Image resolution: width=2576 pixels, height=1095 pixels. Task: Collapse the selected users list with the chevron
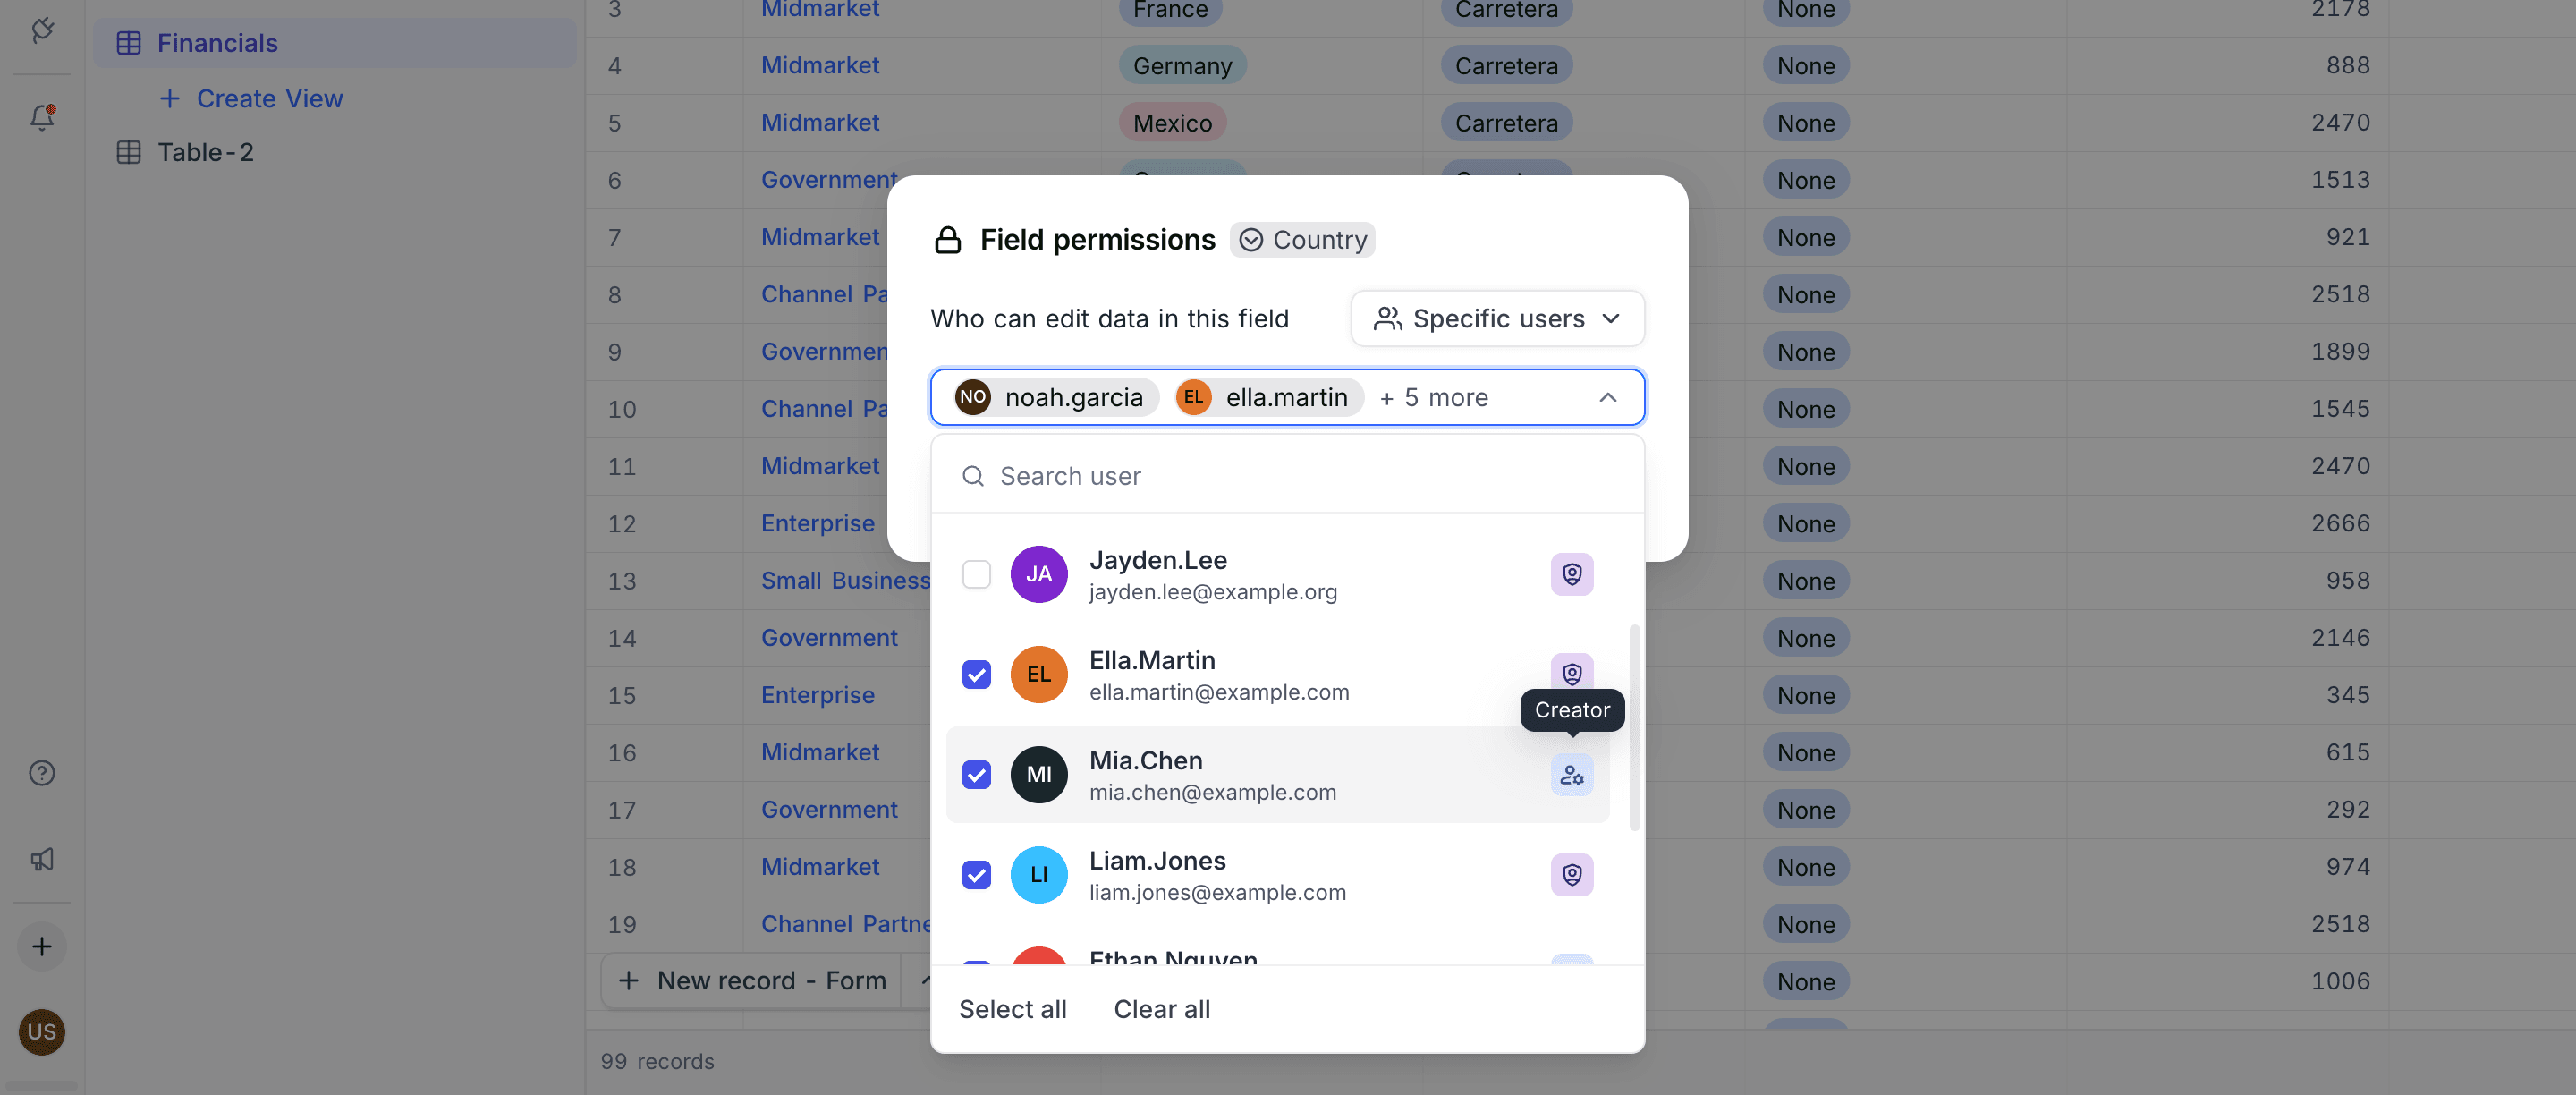tap(1608, 397)
